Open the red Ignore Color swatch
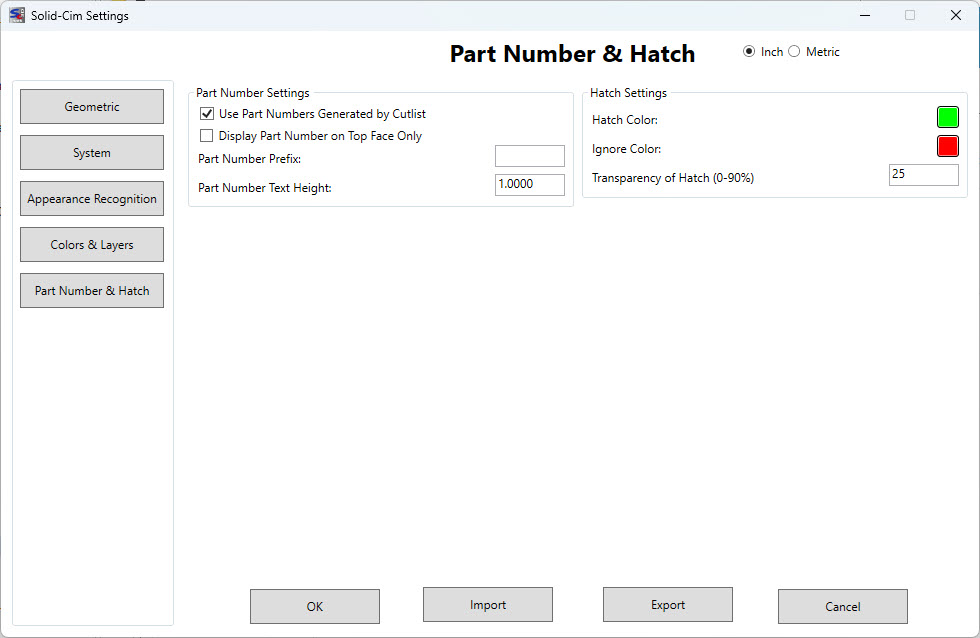This screenshot has height=638, width=980. coord(948,146)
